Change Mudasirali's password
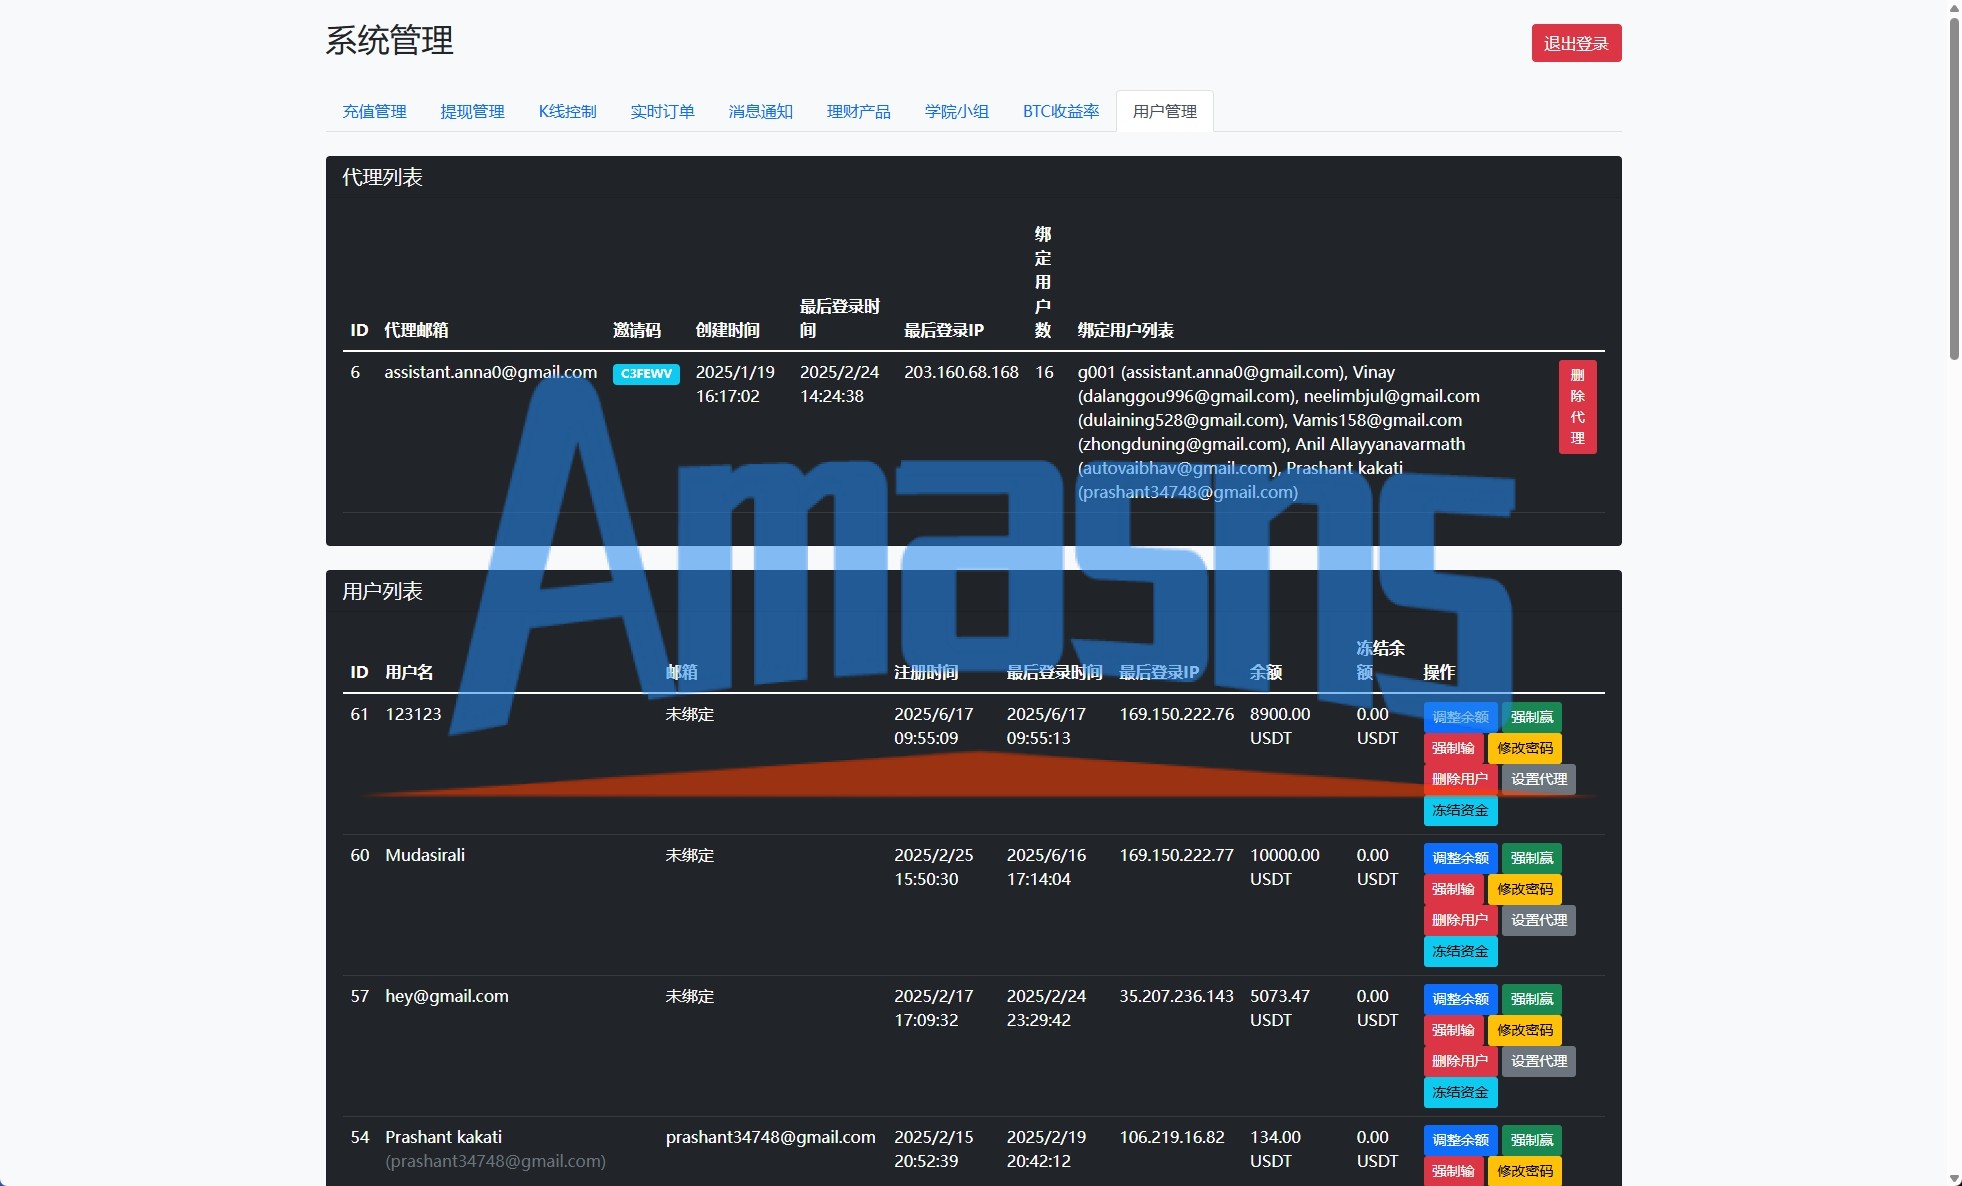This screenshot has width=1962, height=1186. [1525, 889]
